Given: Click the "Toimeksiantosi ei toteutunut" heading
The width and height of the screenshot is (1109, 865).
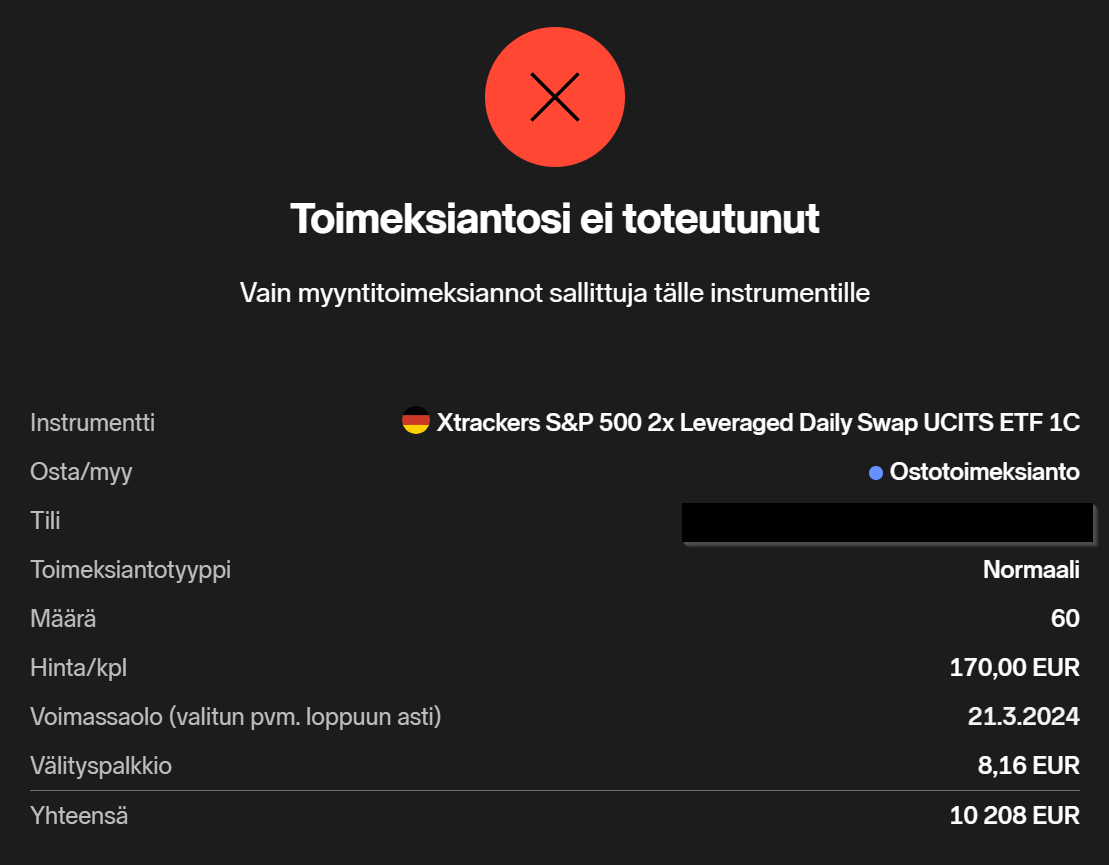Looking at the screenshot, I should tap(554, 219).
